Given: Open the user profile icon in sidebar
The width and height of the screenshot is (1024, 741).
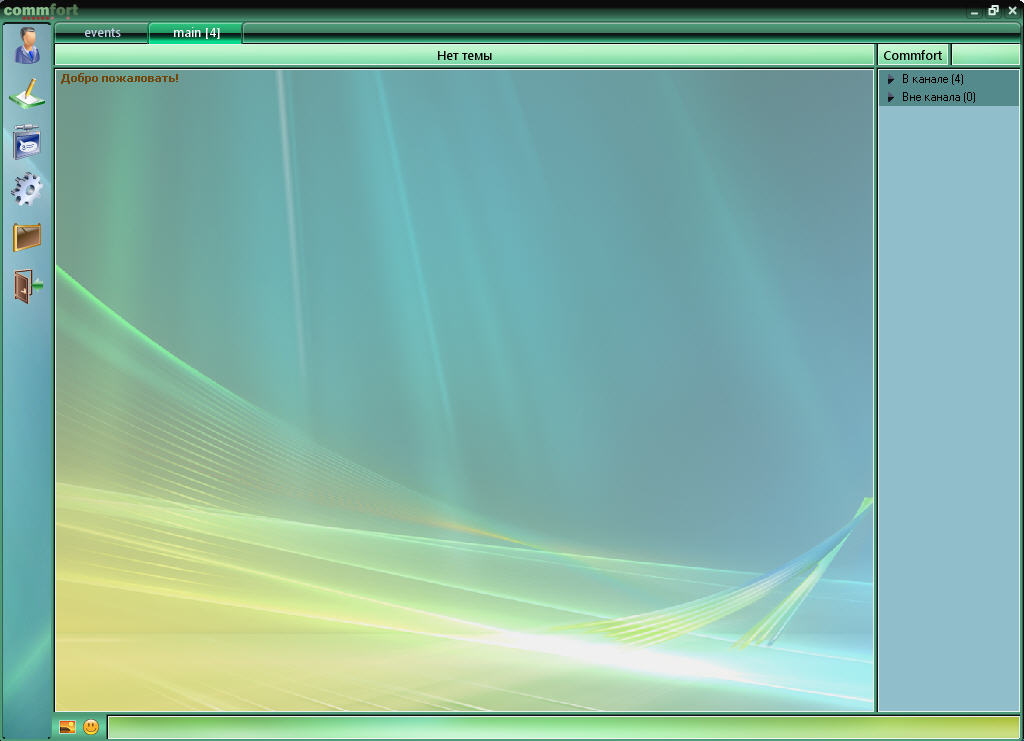Looking at the screenshot, I should coord(27,46).
